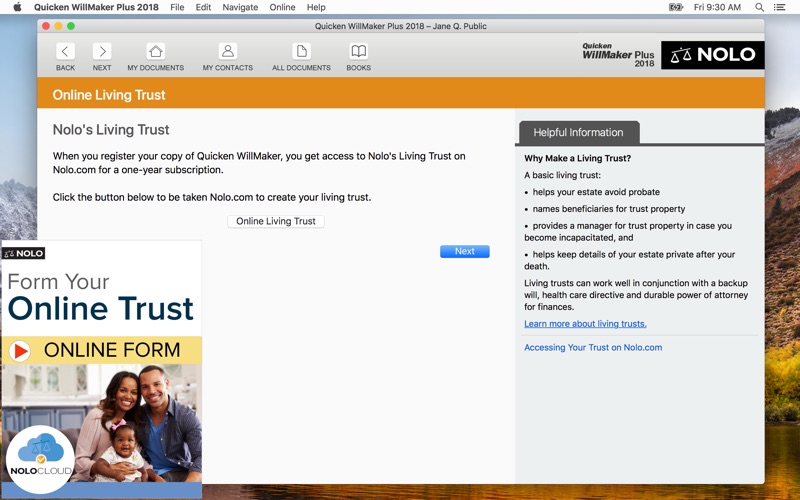
Task: Click the Quicken WillMaker Plus 2018 logo
Action: point(618,55)
